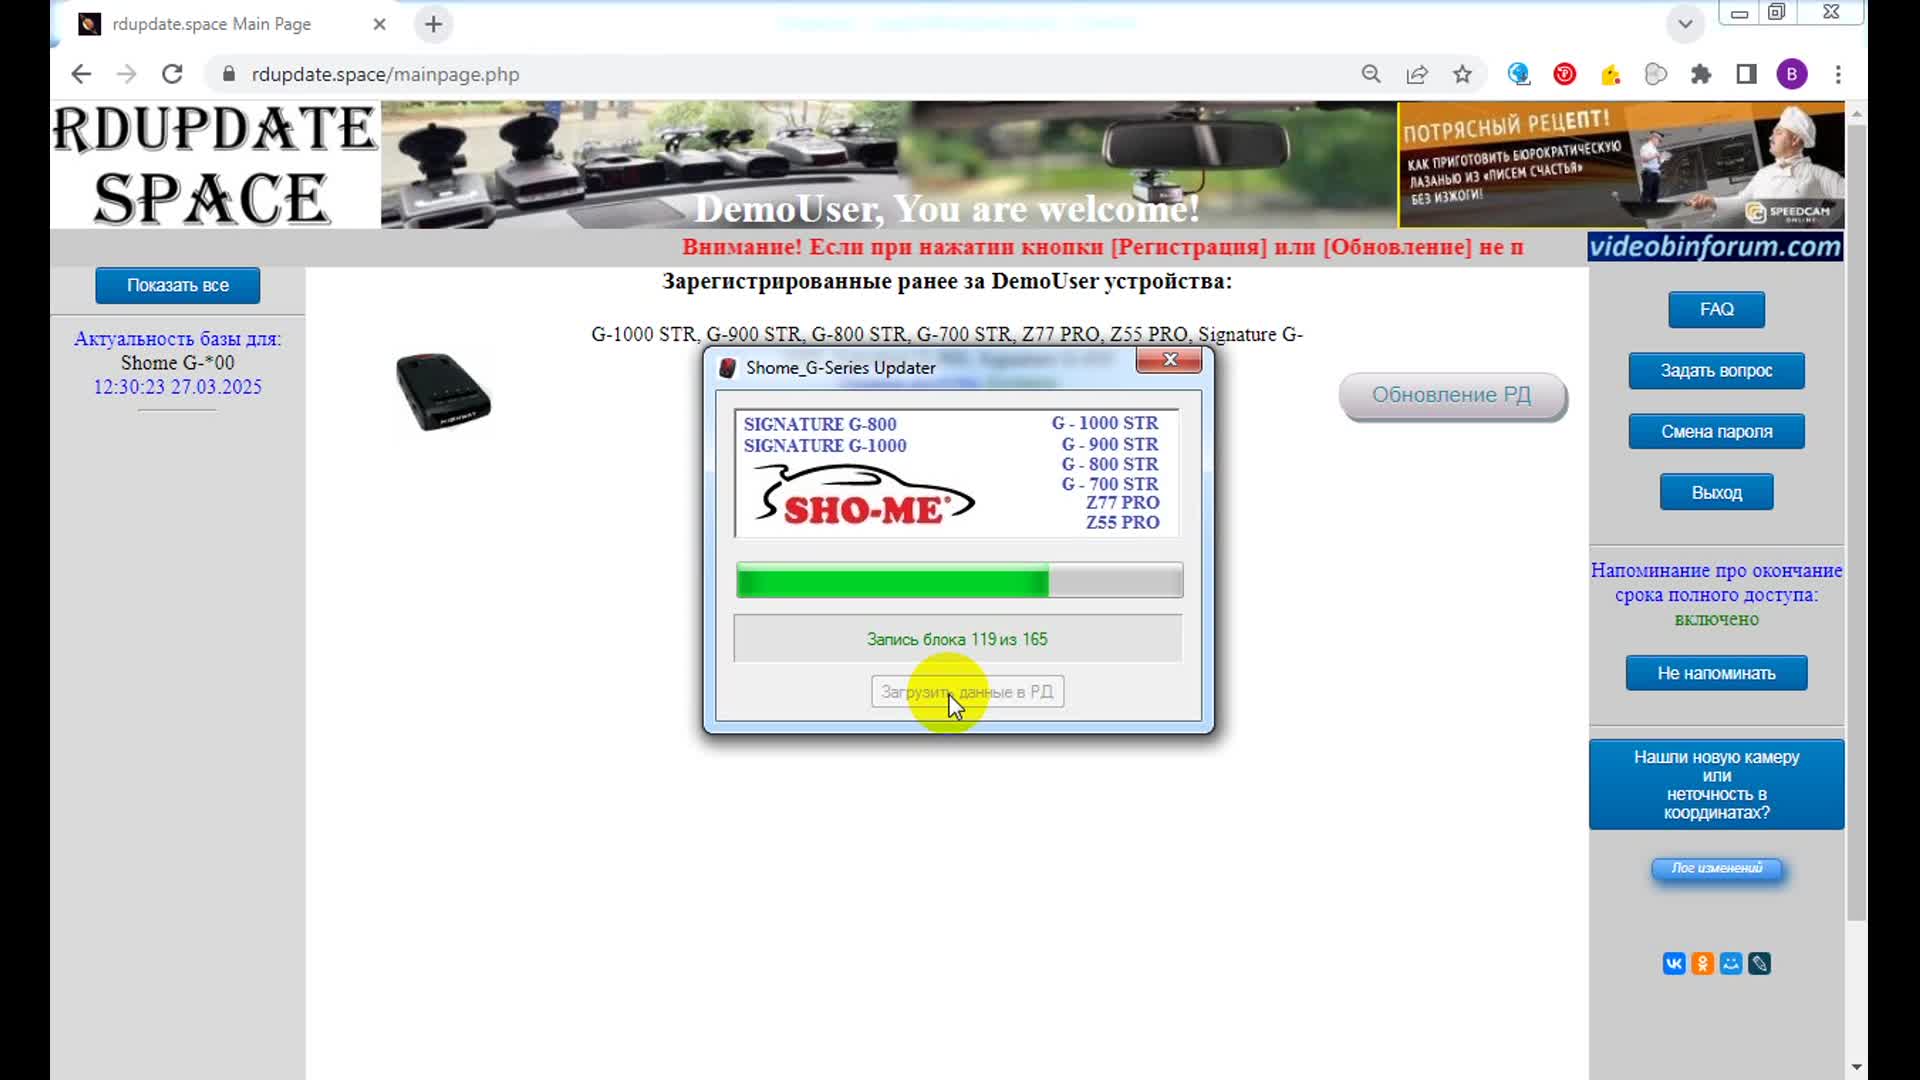The height and width of the screenshot is (1080, 1920).
Task: Open the blue globe extension
Action: tap(1519, 74)
